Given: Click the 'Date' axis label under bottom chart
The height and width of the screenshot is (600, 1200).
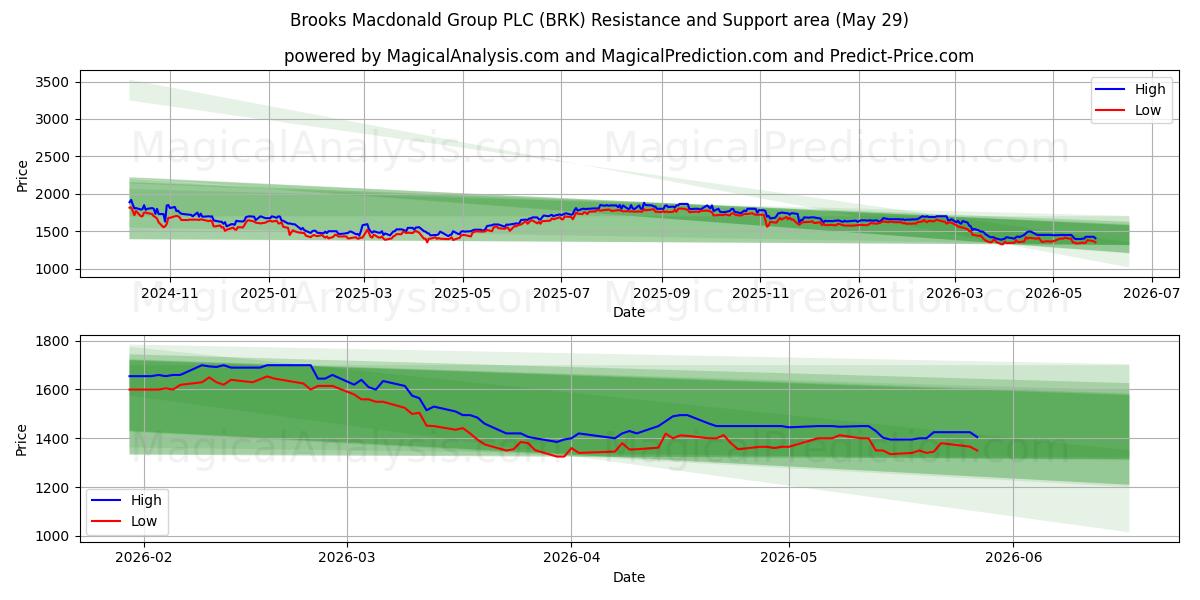Looking at the screenshot, I should coord(629,577).
